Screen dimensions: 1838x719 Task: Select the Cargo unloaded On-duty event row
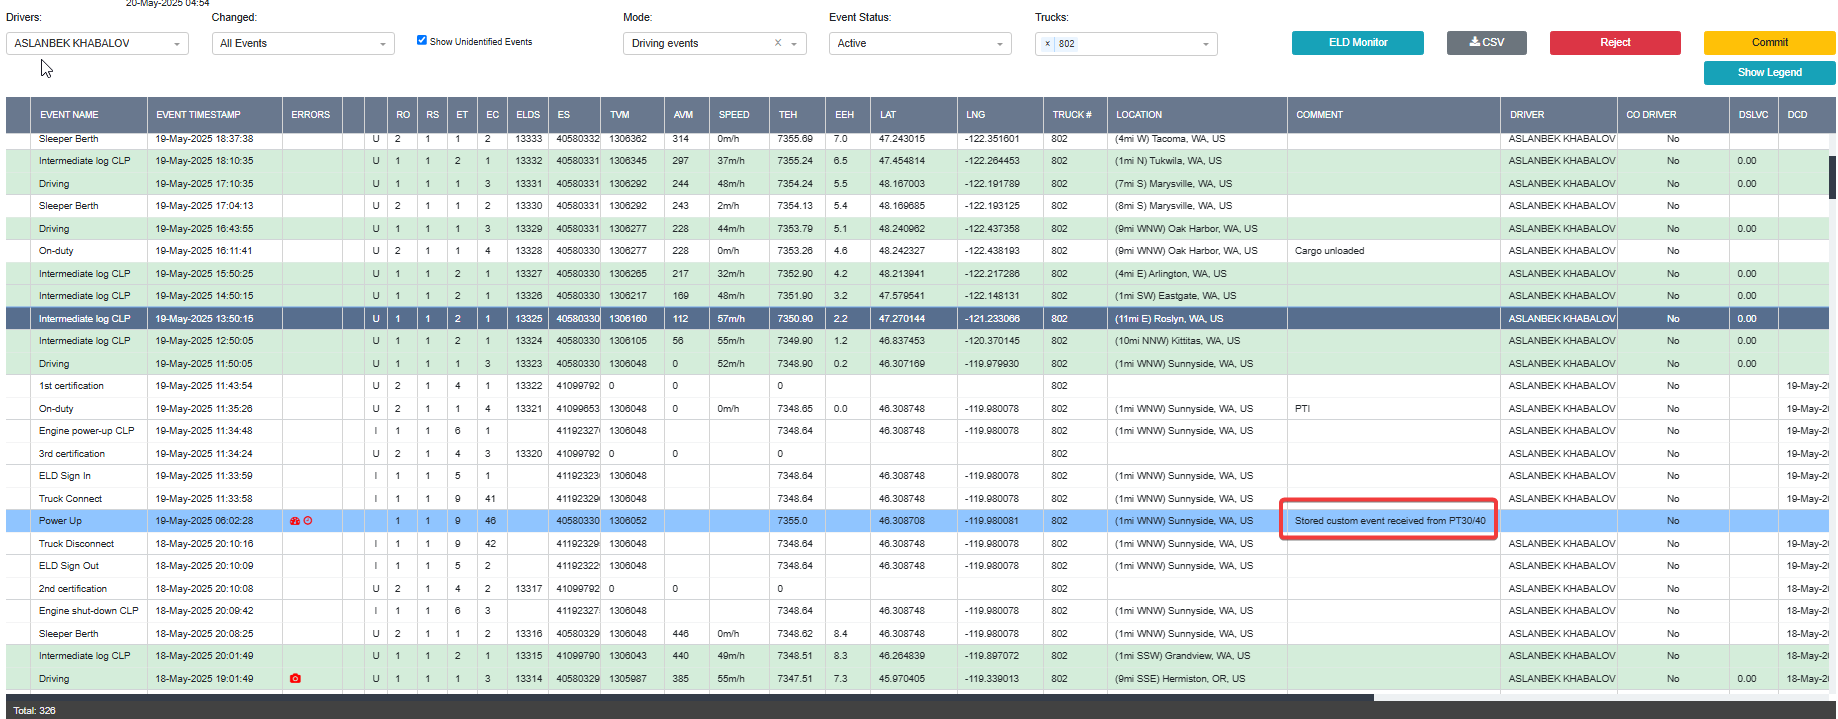coord(917,251)
